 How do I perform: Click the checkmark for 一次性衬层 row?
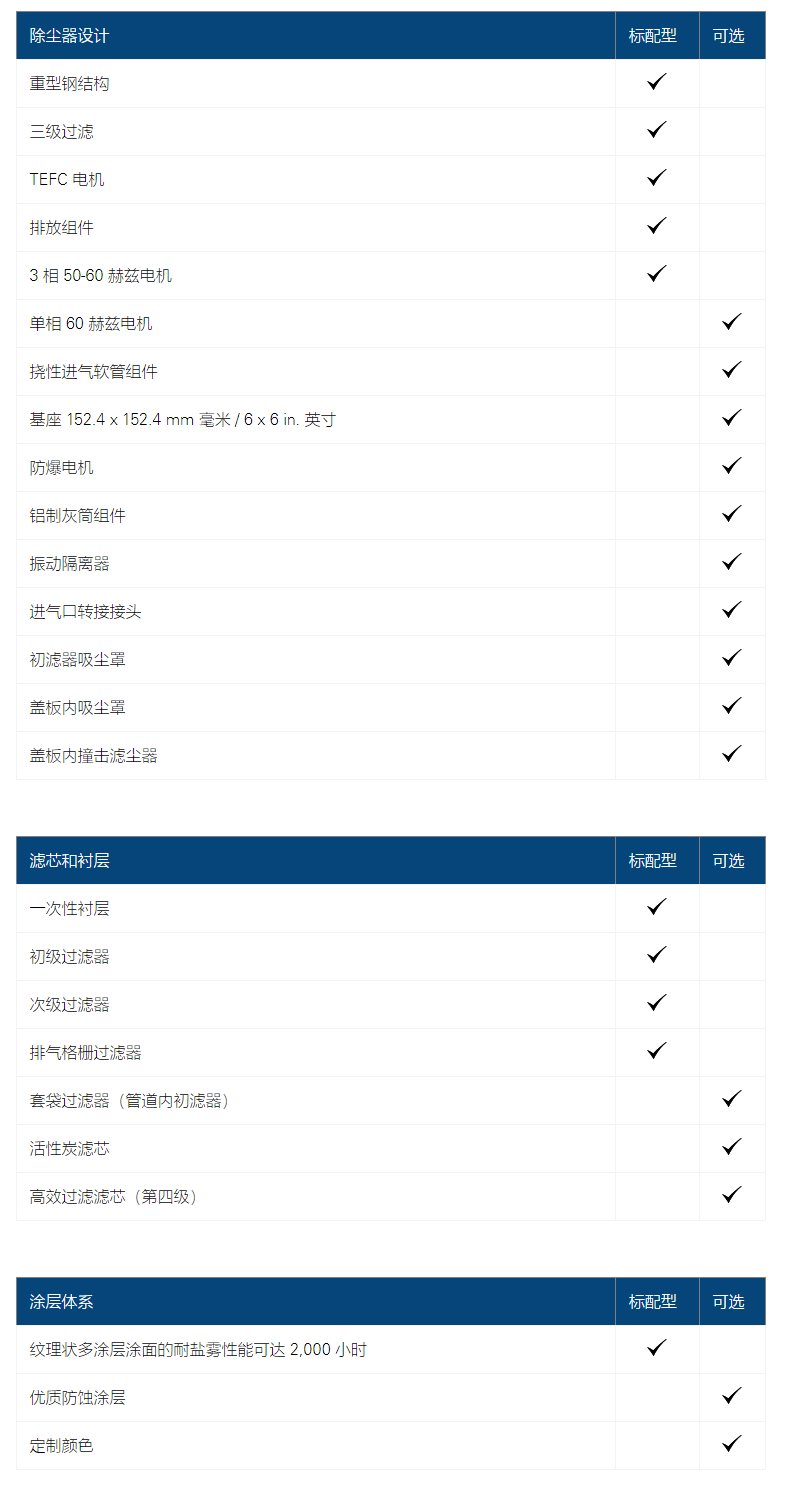click(x=657, y=907)
